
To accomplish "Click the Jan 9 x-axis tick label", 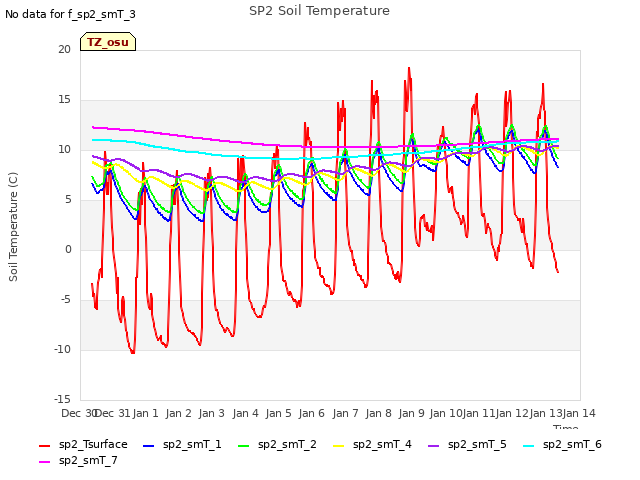I will (x=411, y=413).
